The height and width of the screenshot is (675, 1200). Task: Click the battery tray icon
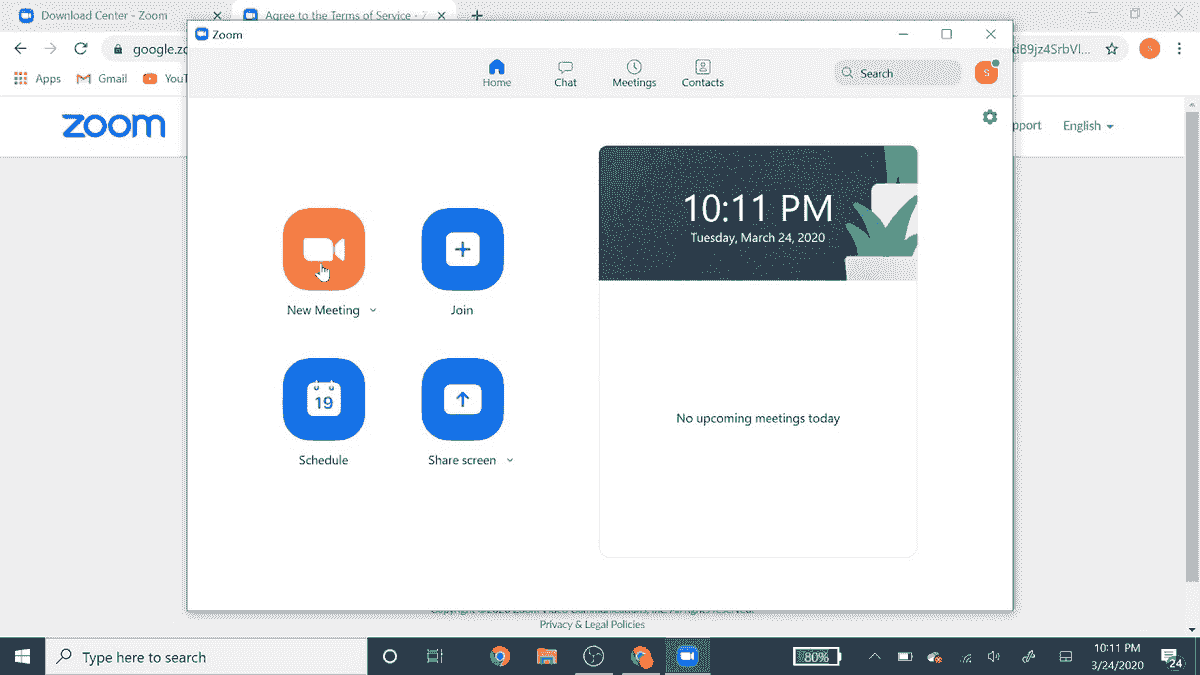click(x=905, y=657)
